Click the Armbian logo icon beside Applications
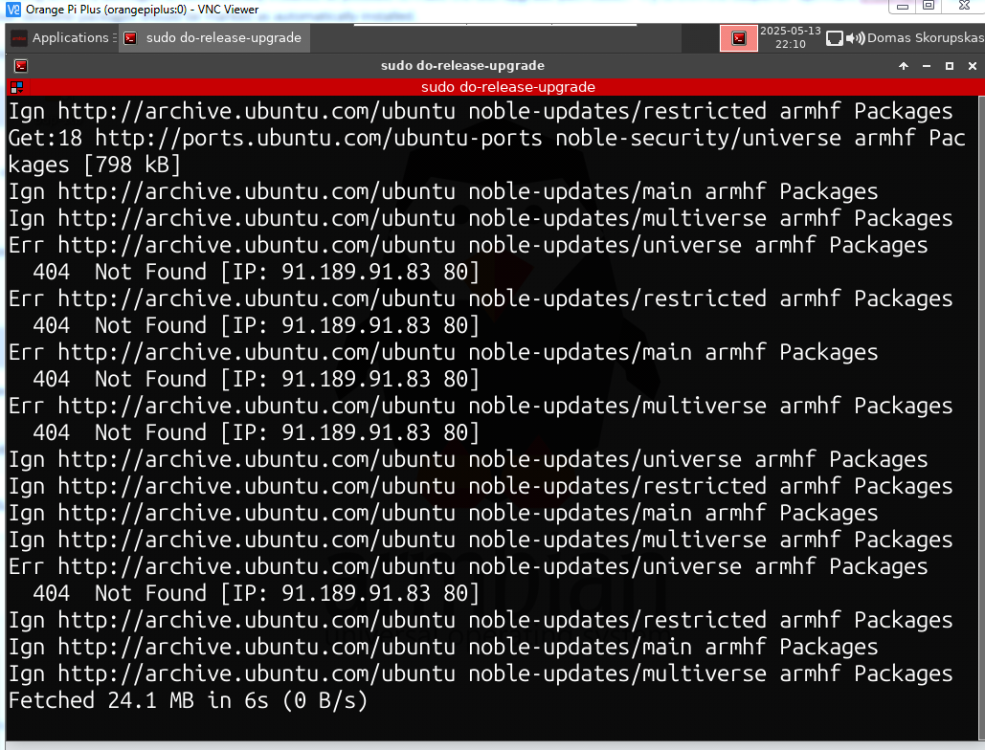The image size is (985, 750). pos(19,38)
